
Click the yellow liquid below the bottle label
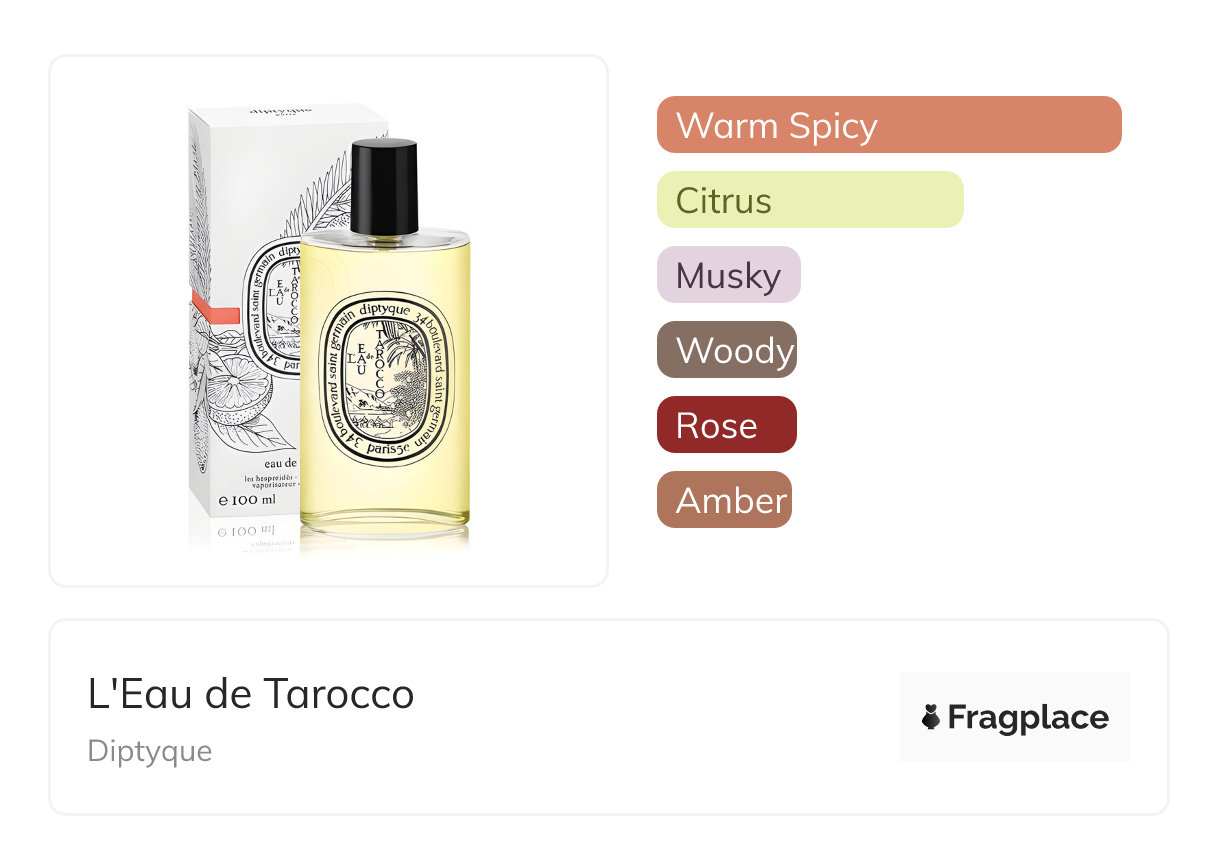385,495
